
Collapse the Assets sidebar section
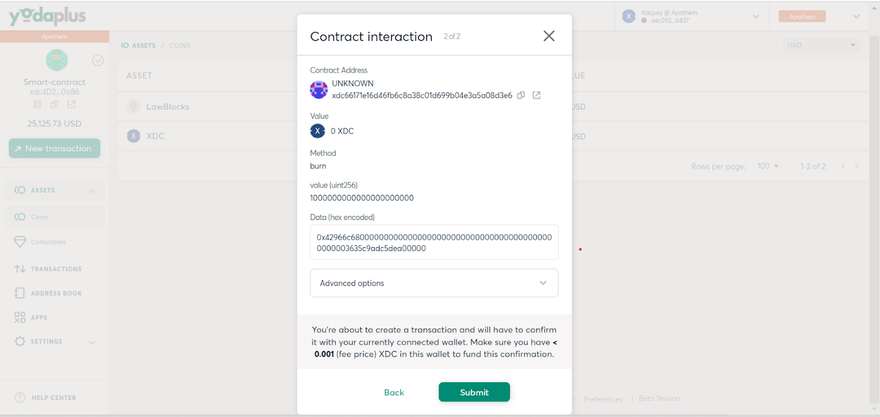(x=92, y=190)
